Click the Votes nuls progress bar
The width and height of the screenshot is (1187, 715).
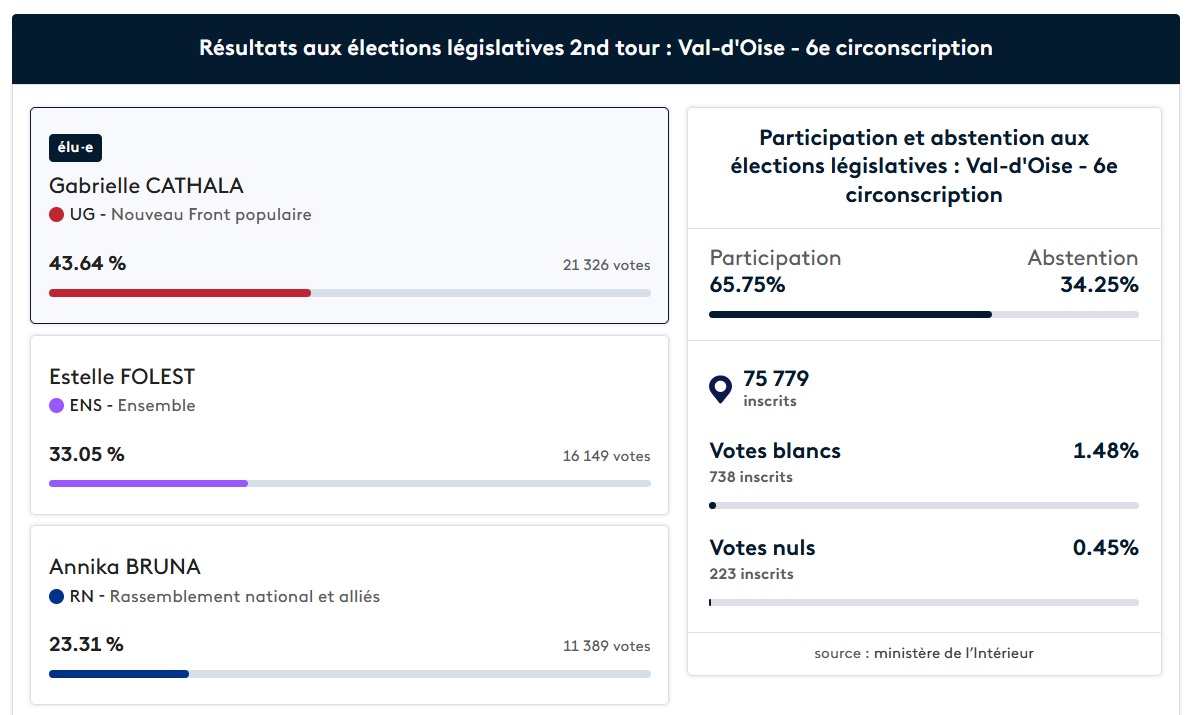coord(923,602)
